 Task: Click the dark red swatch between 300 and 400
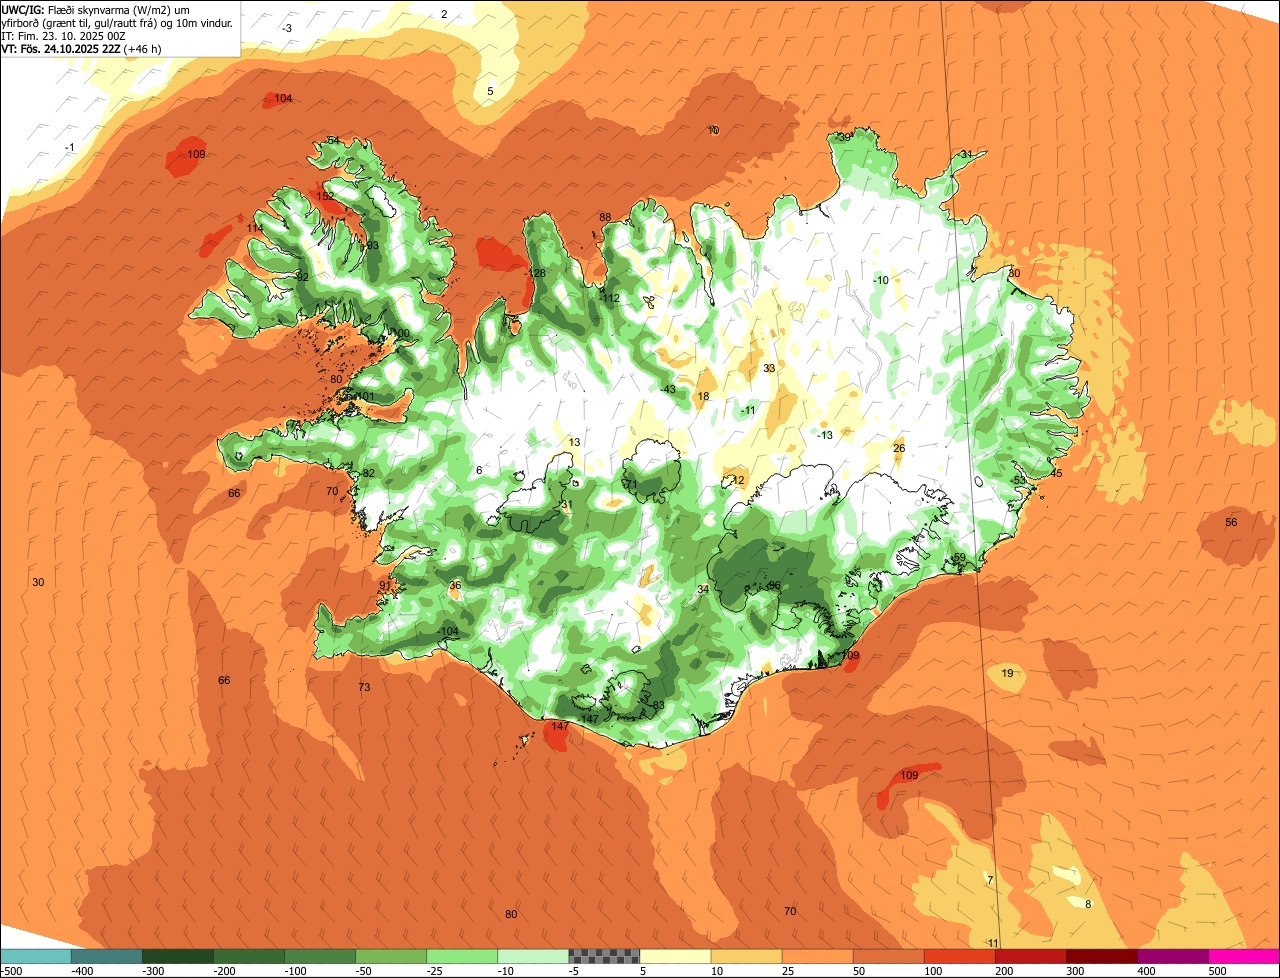(1101, 956)
